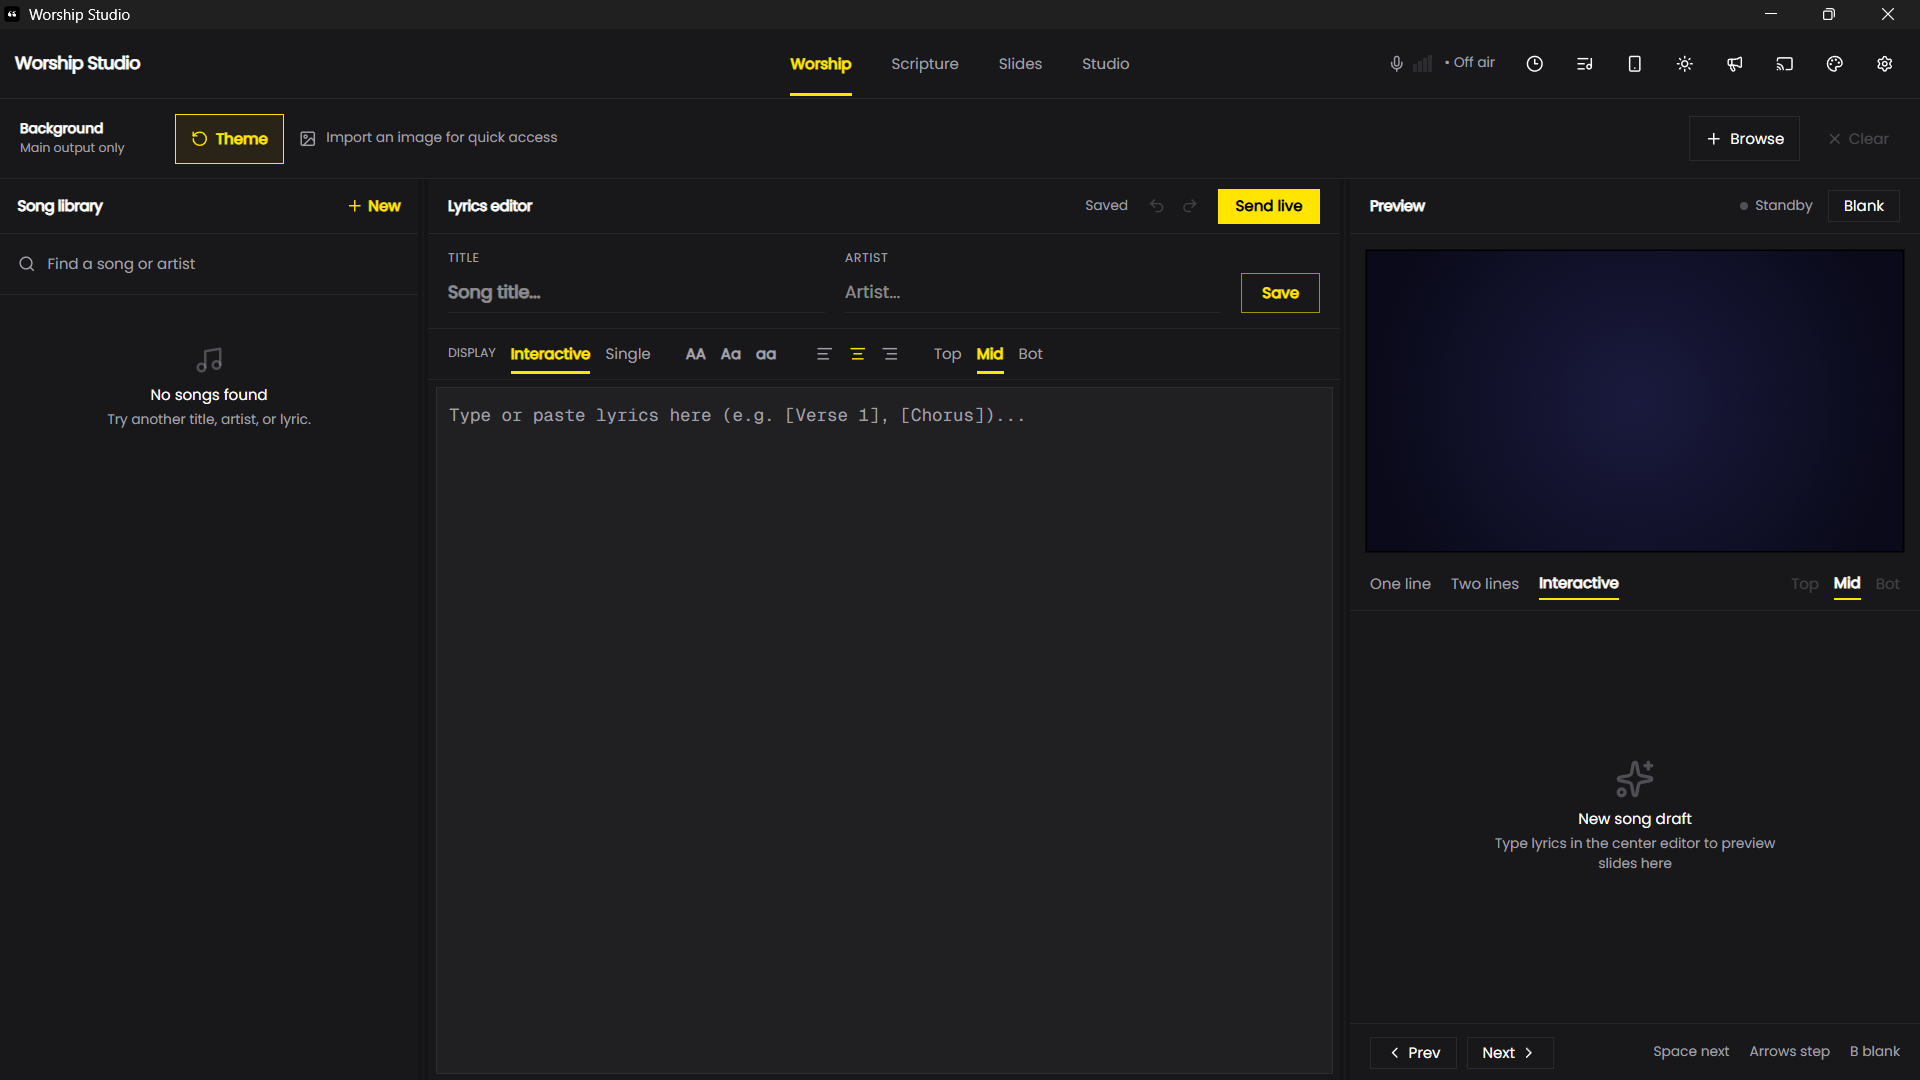Open the music playlist queue icon
This screenshot has height=1080, width=1920.
pyautogui.click(x=1584, y=64)
